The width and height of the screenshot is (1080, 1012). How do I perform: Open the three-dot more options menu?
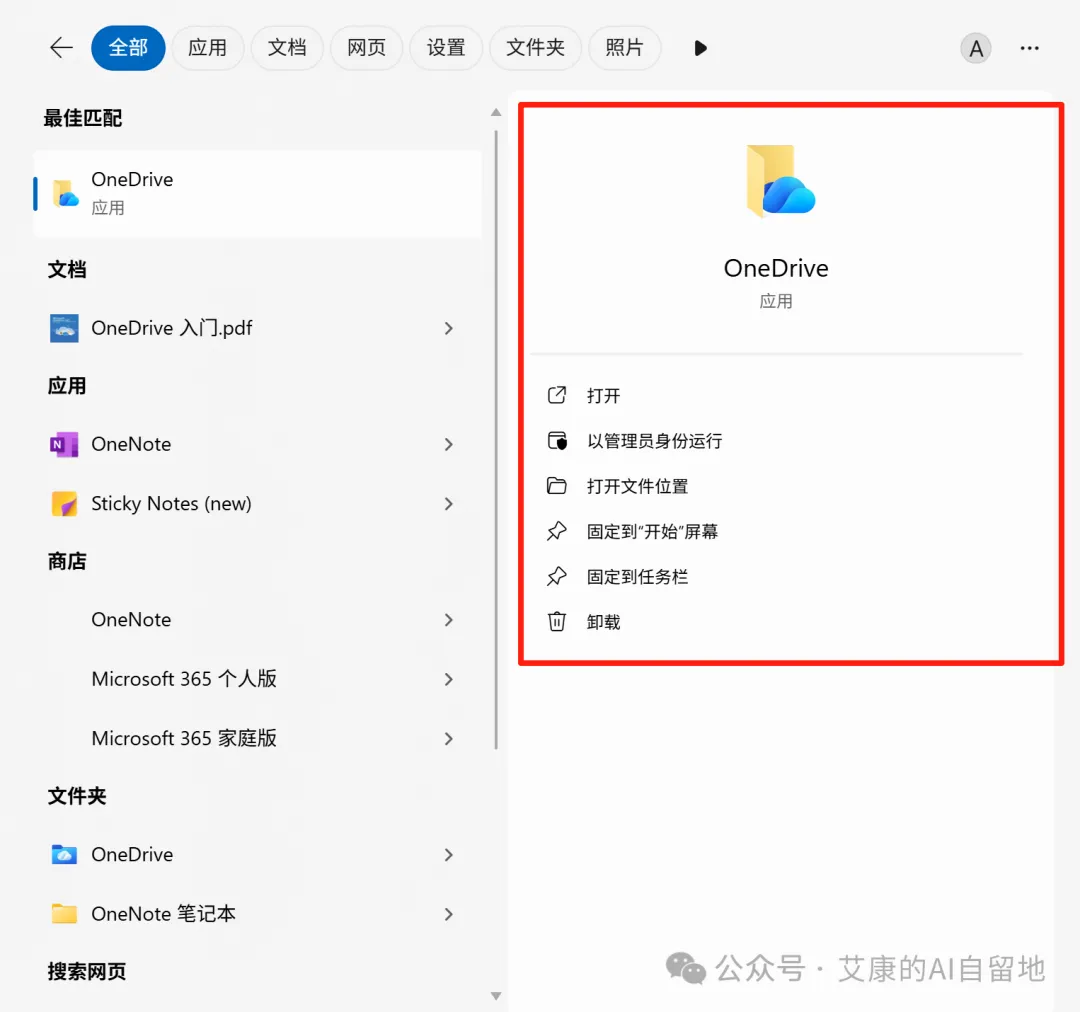pyautogui.click(x=1029, y=48)
